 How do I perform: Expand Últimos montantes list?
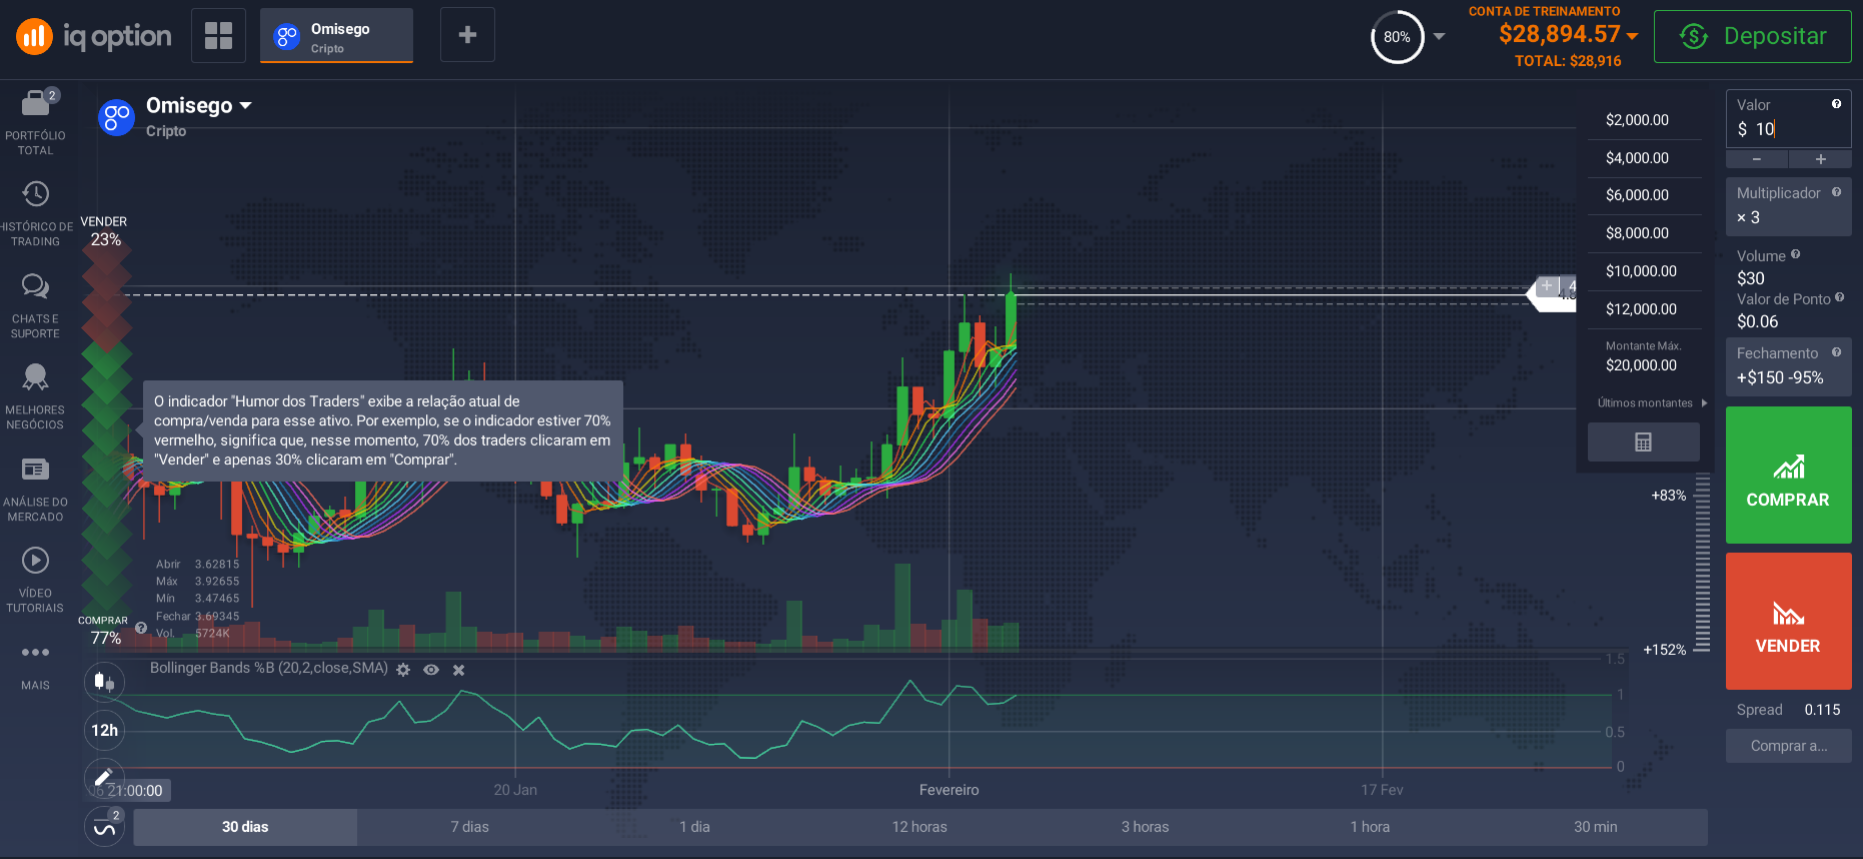tap(1652, 403)
